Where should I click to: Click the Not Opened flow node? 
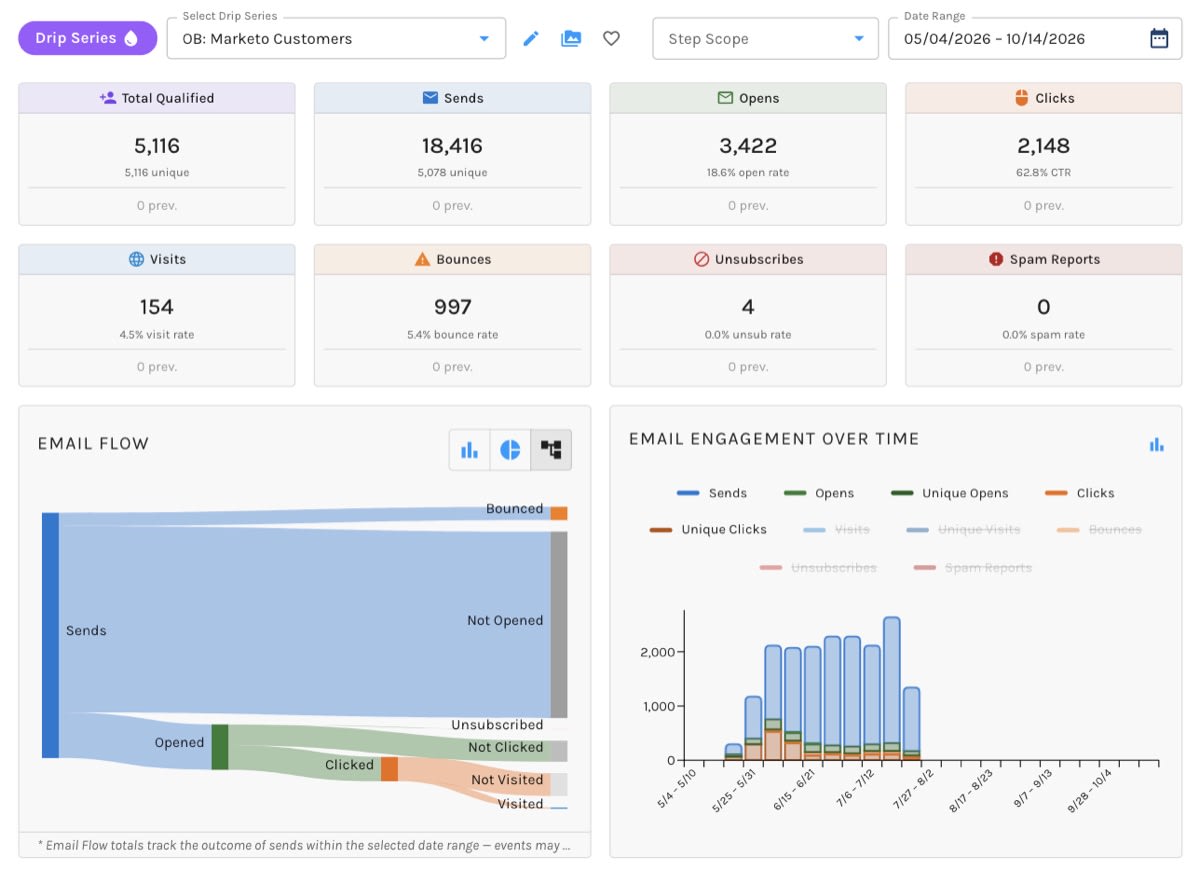559,624
